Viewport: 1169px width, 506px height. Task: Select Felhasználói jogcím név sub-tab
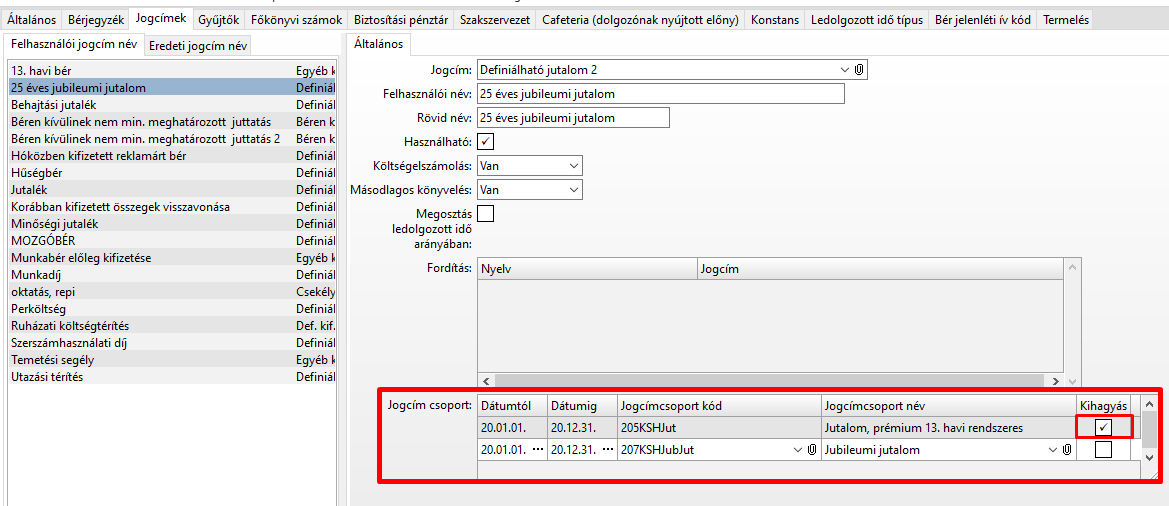[x=74, y=44]
